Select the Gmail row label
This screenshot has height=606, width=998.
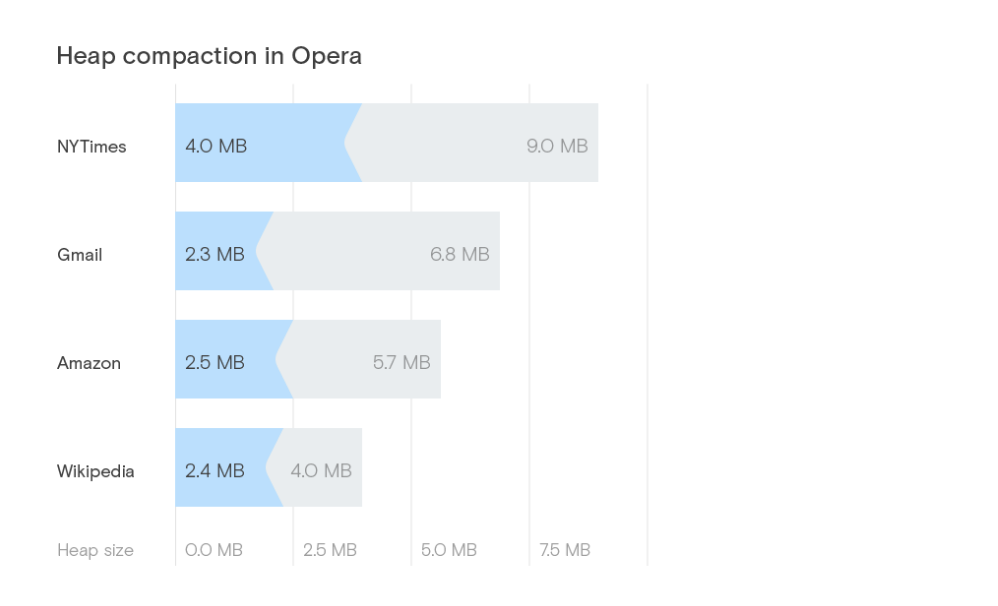(80, 255)
